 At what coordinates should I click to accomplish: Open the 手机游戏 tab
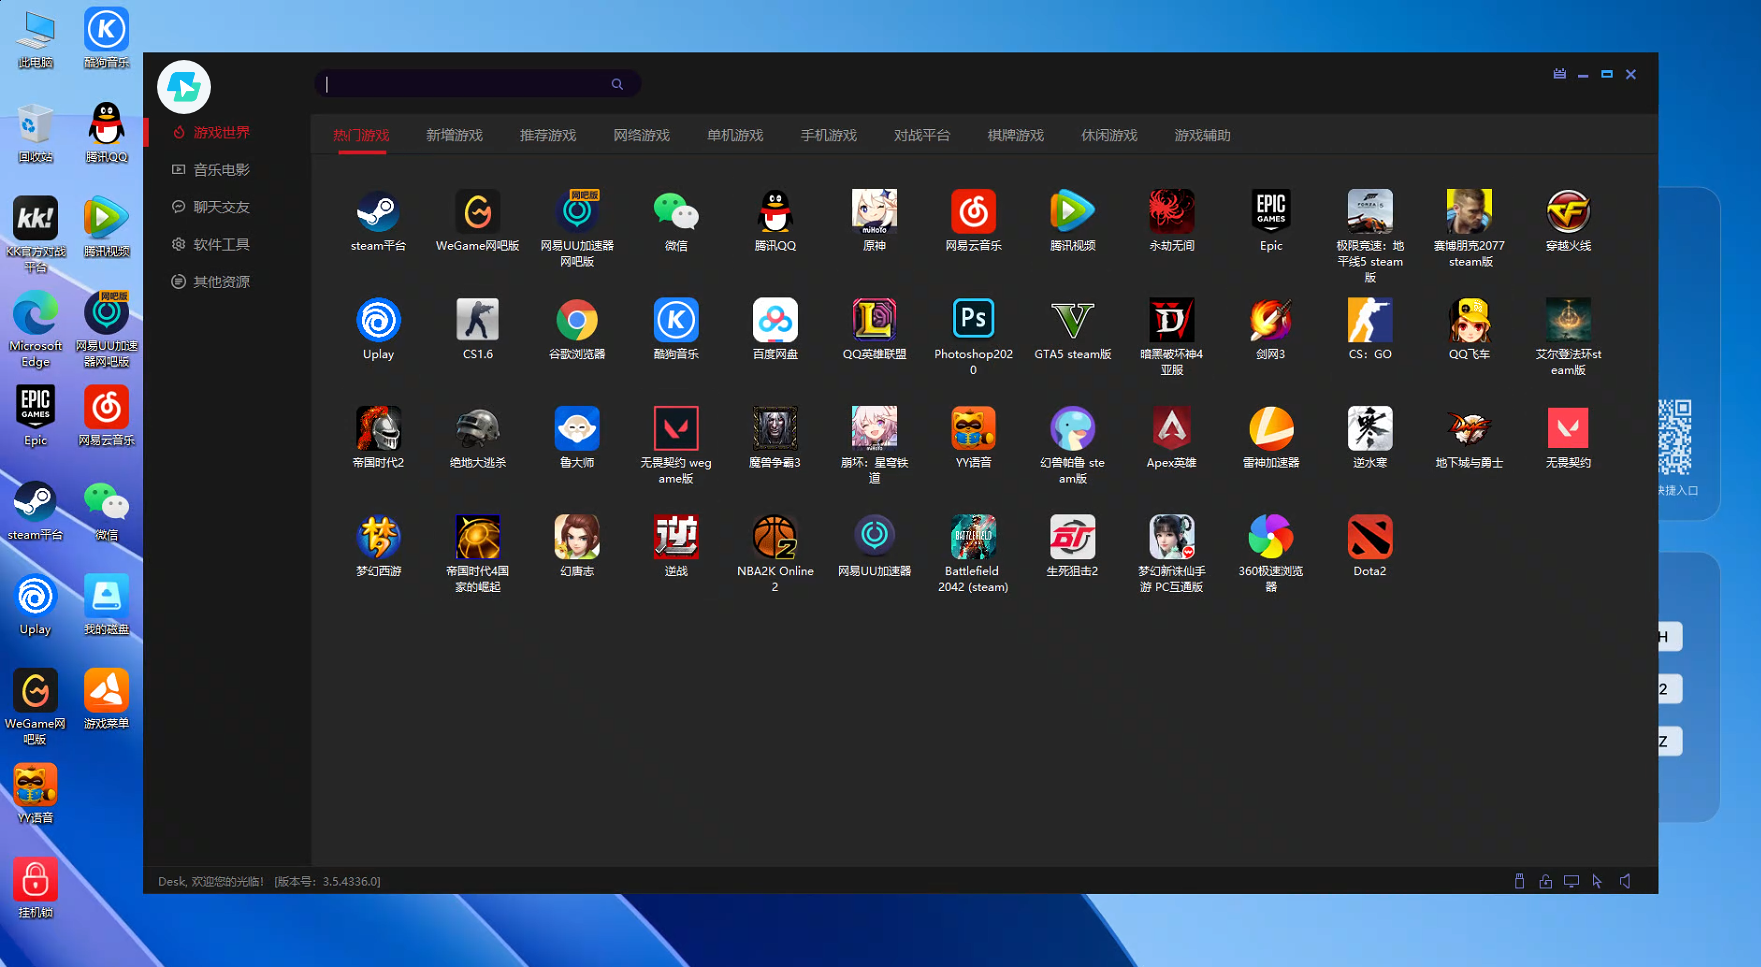point(828,135)
